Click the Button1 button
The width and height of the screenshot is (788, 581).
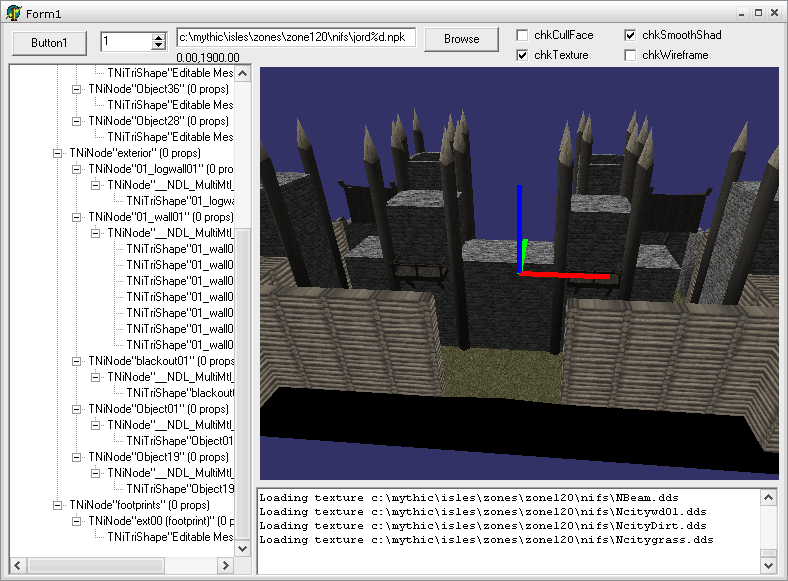tap(49, 43)
